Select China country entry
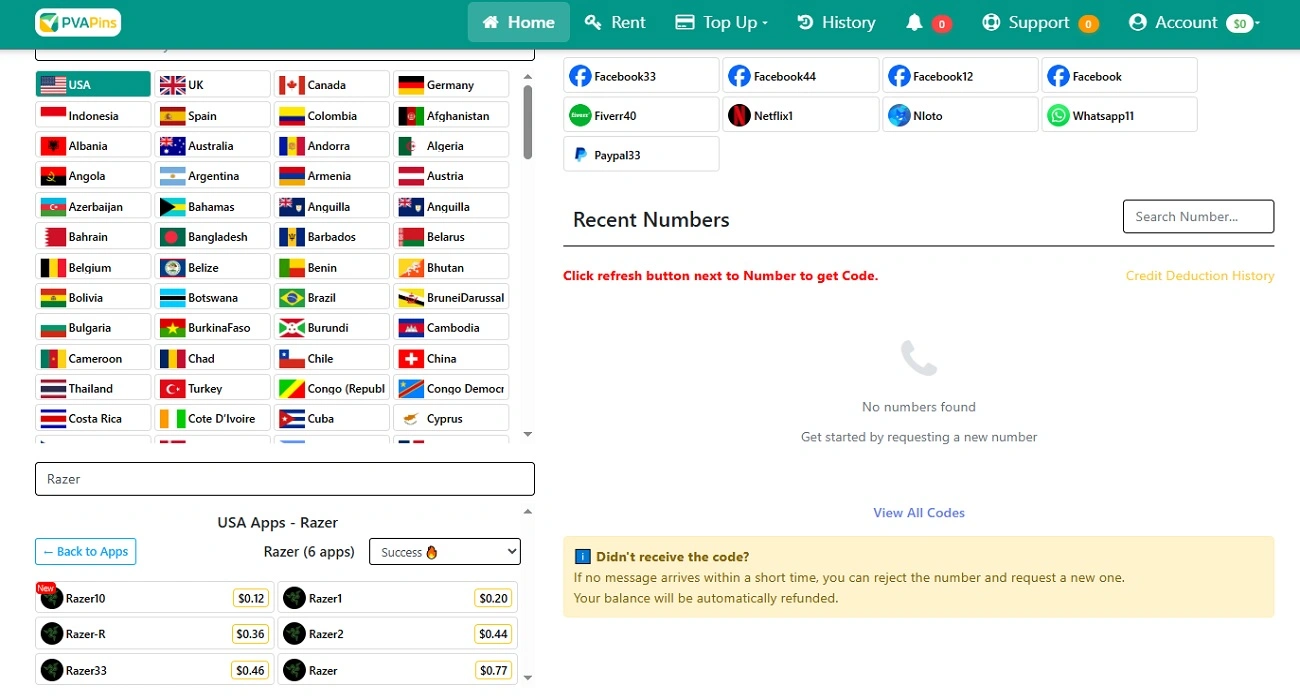The image size is (1300, 700). pos(451,358)
